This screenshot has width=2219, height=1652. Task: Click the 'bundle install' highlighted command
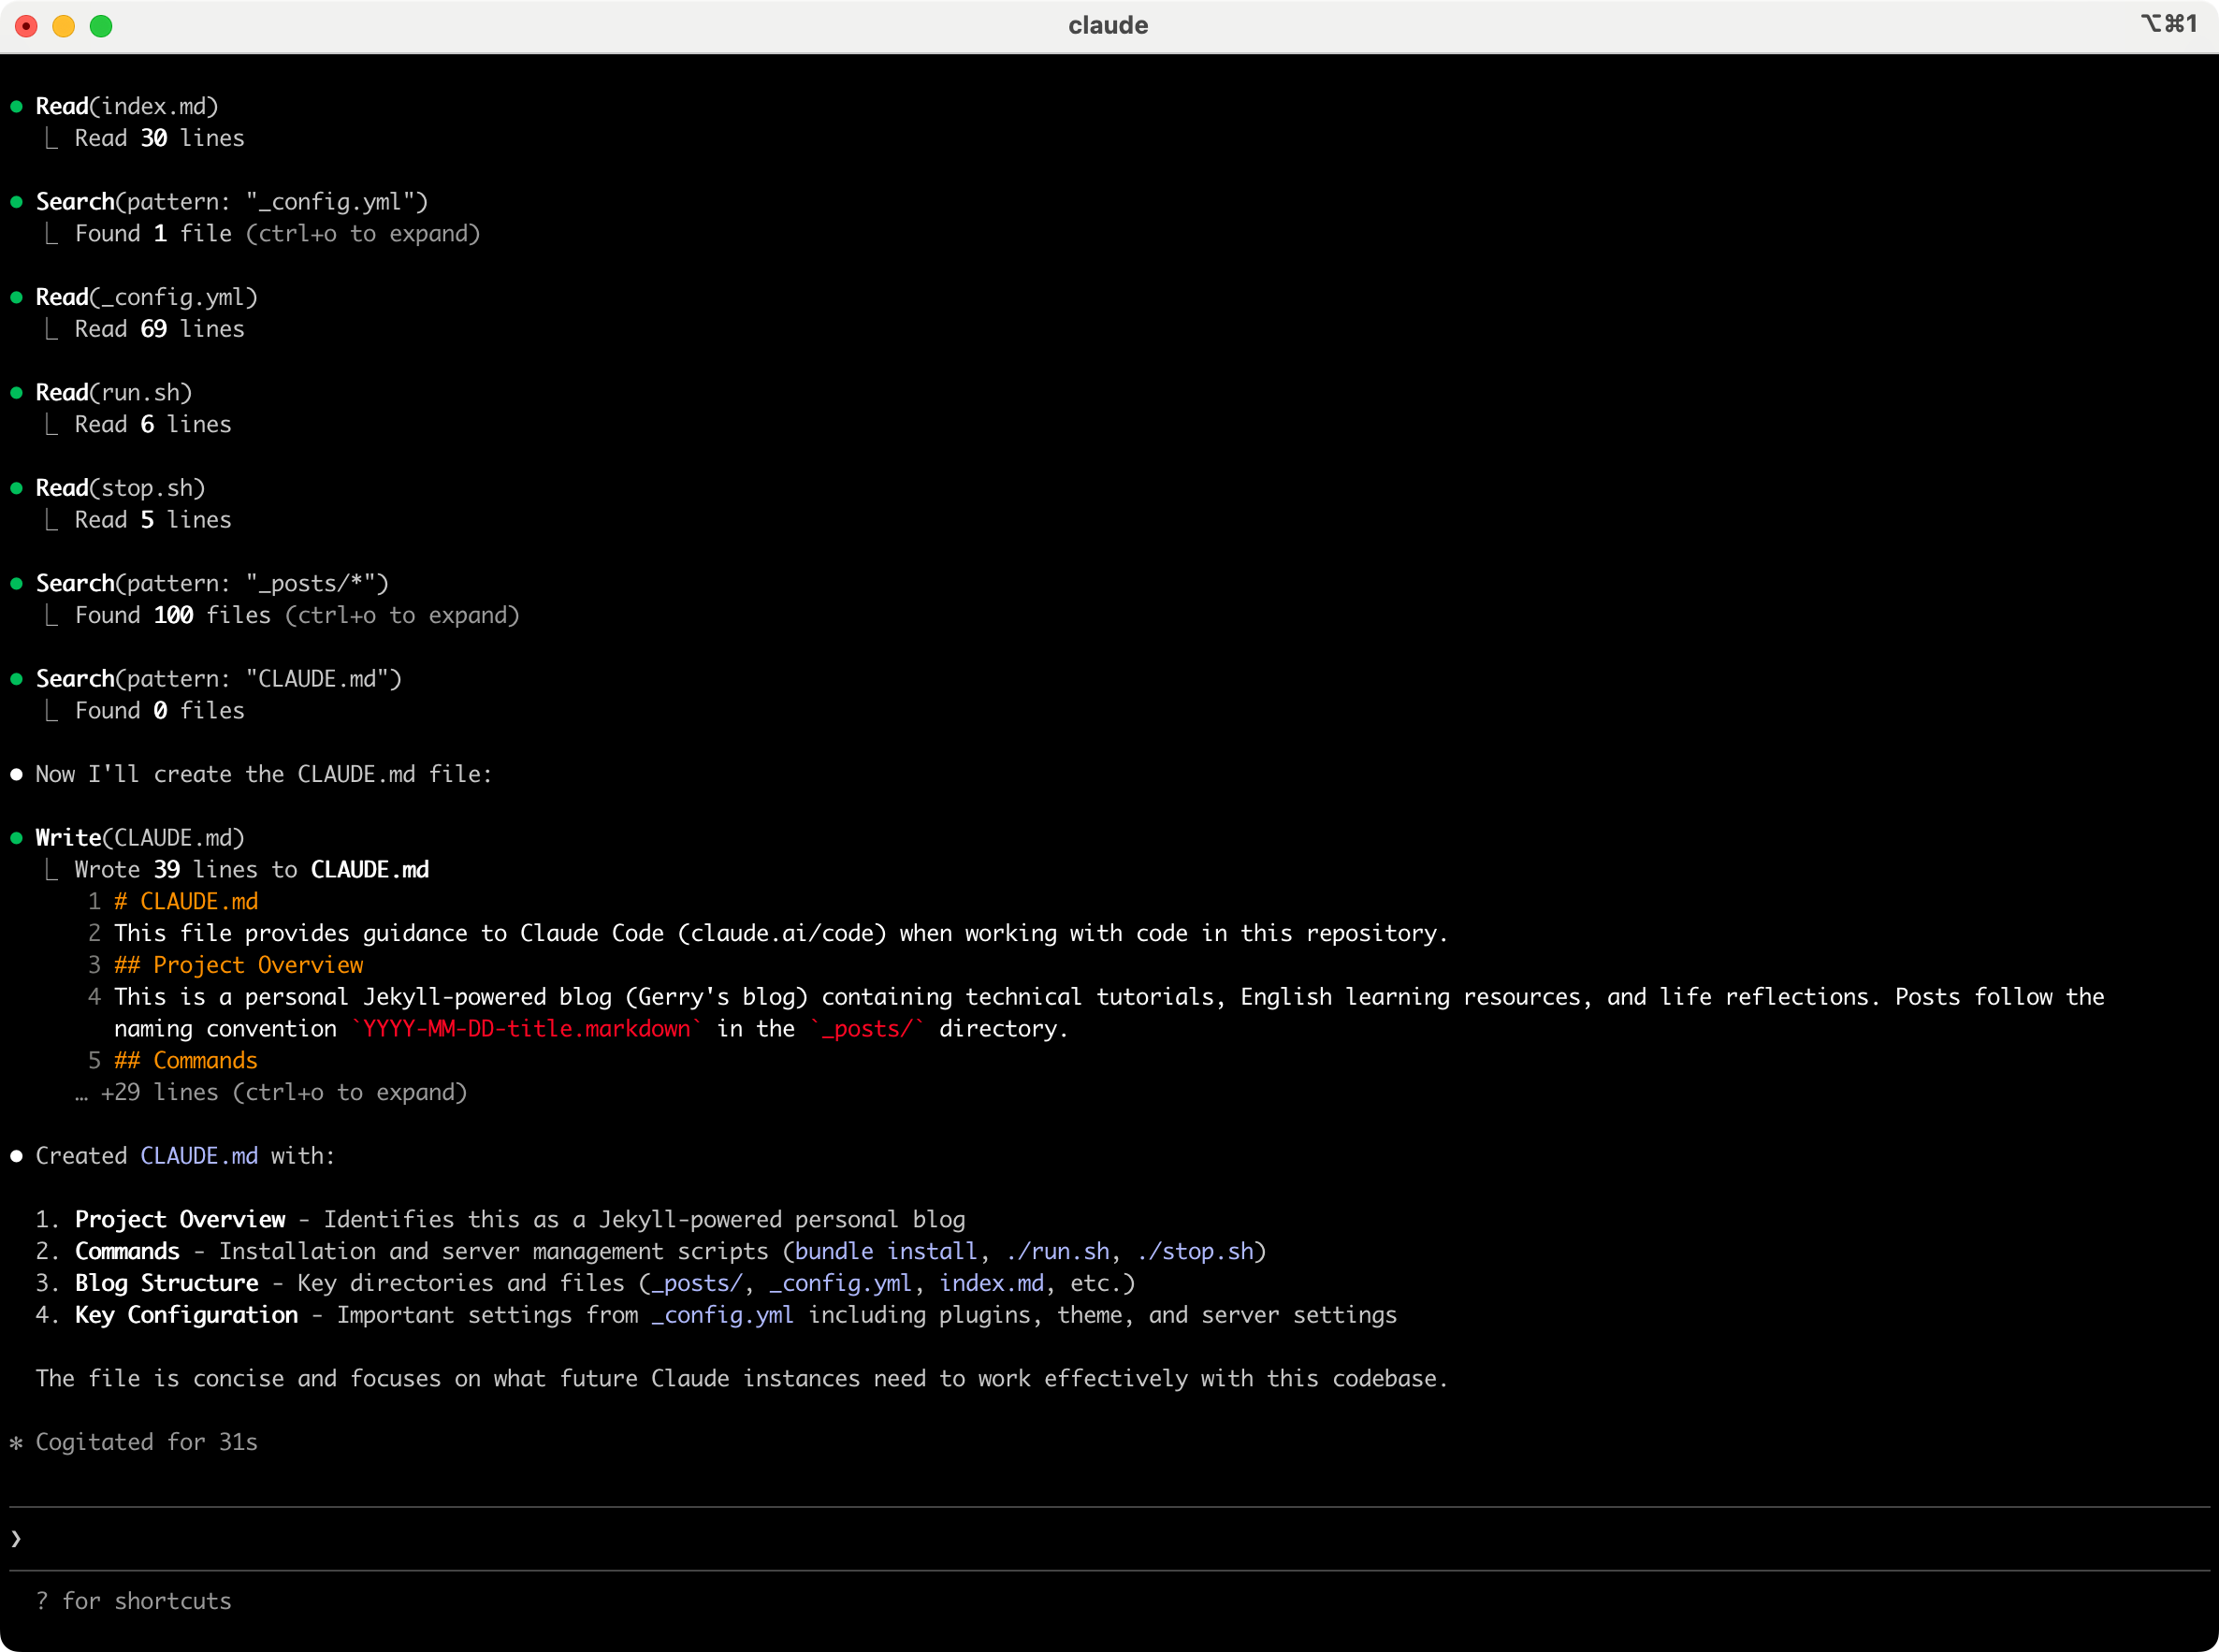click(885, 1252)
